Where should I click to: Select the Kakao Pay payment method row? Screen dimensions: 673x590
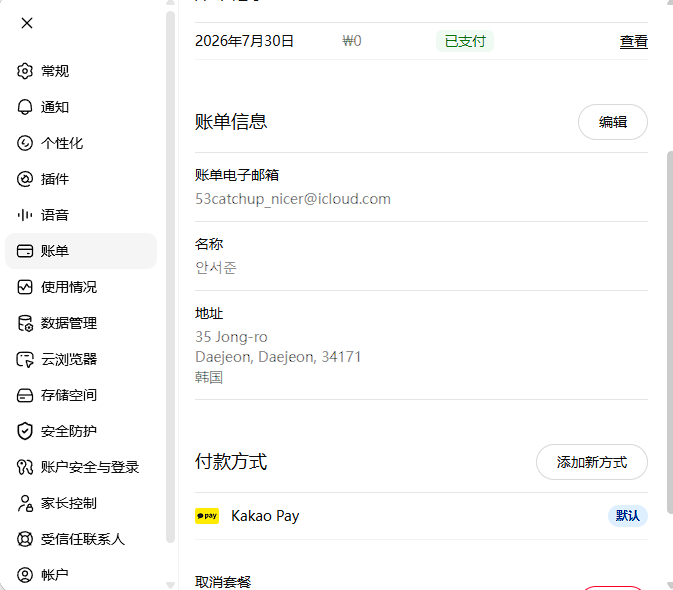pos(421,516)
